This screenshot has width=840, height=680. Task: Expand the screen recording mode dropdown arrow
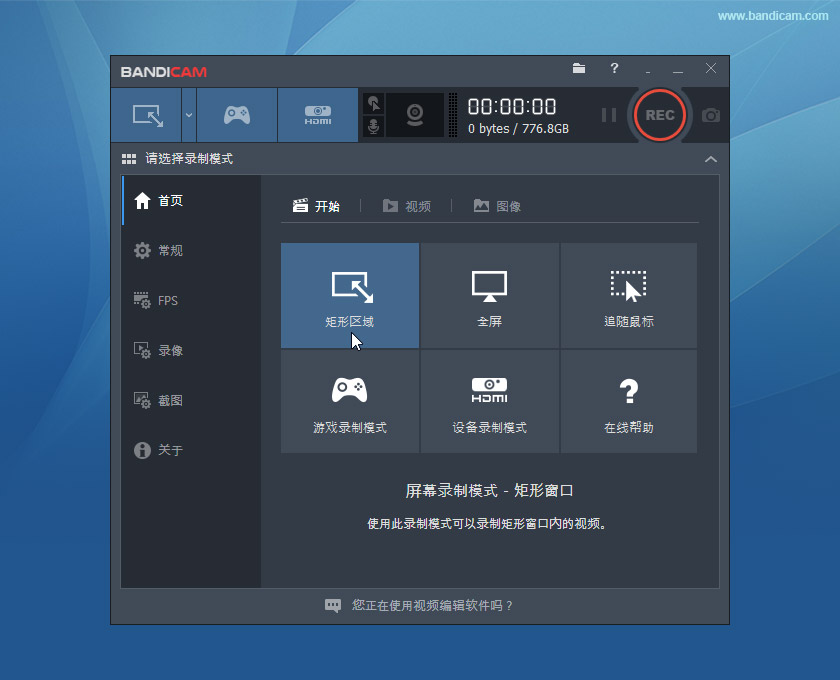188,114
